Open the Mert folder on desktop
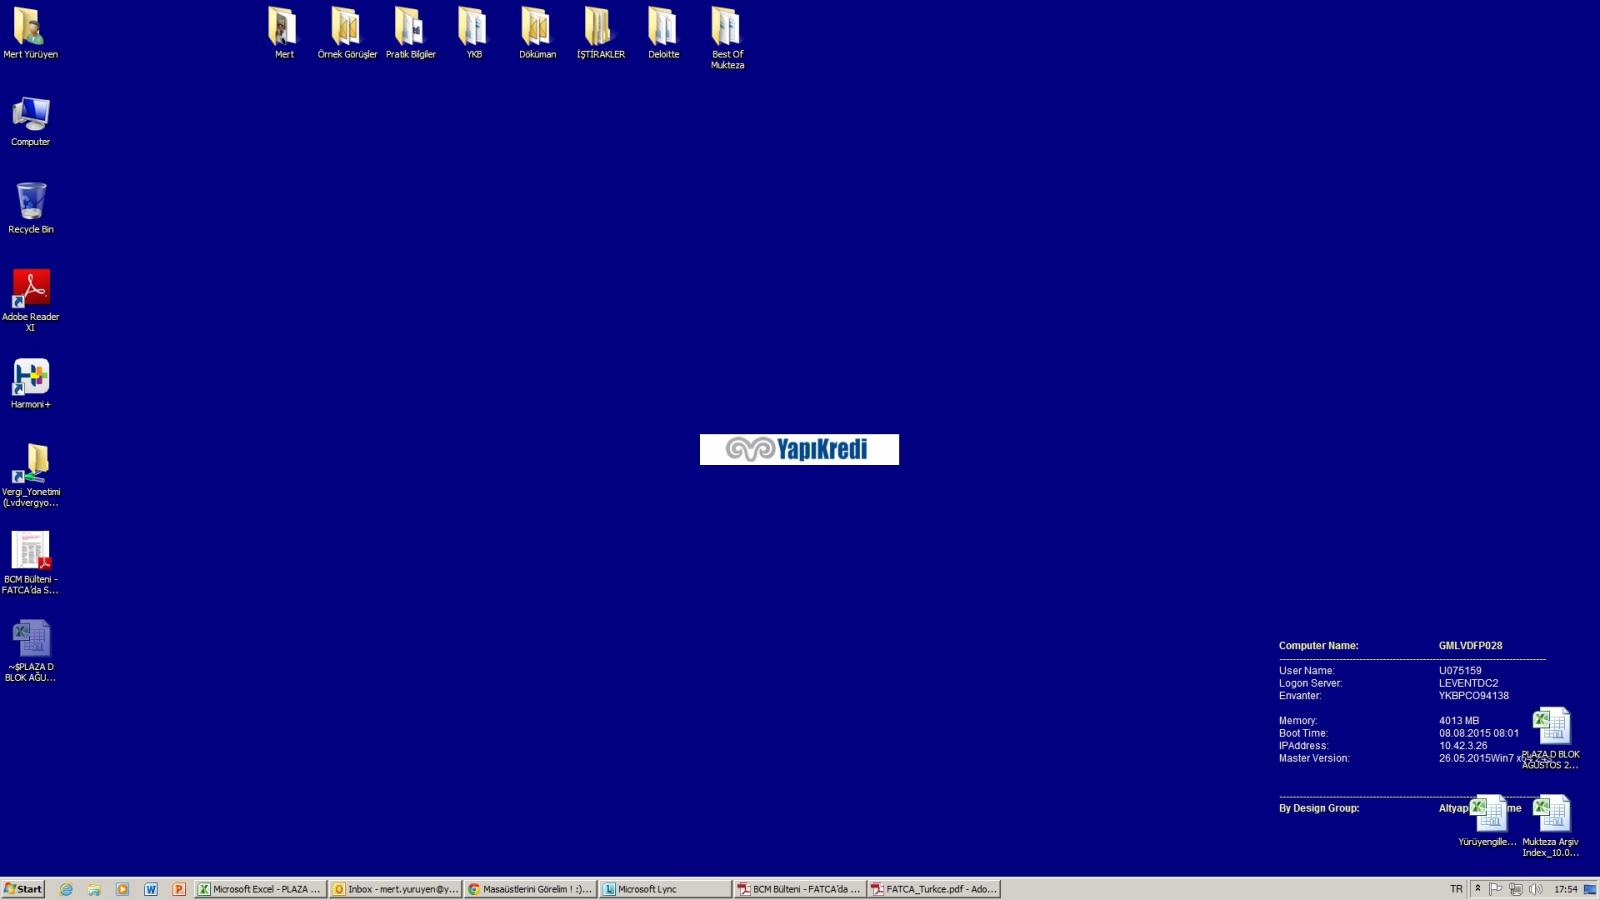 (284, 33)
